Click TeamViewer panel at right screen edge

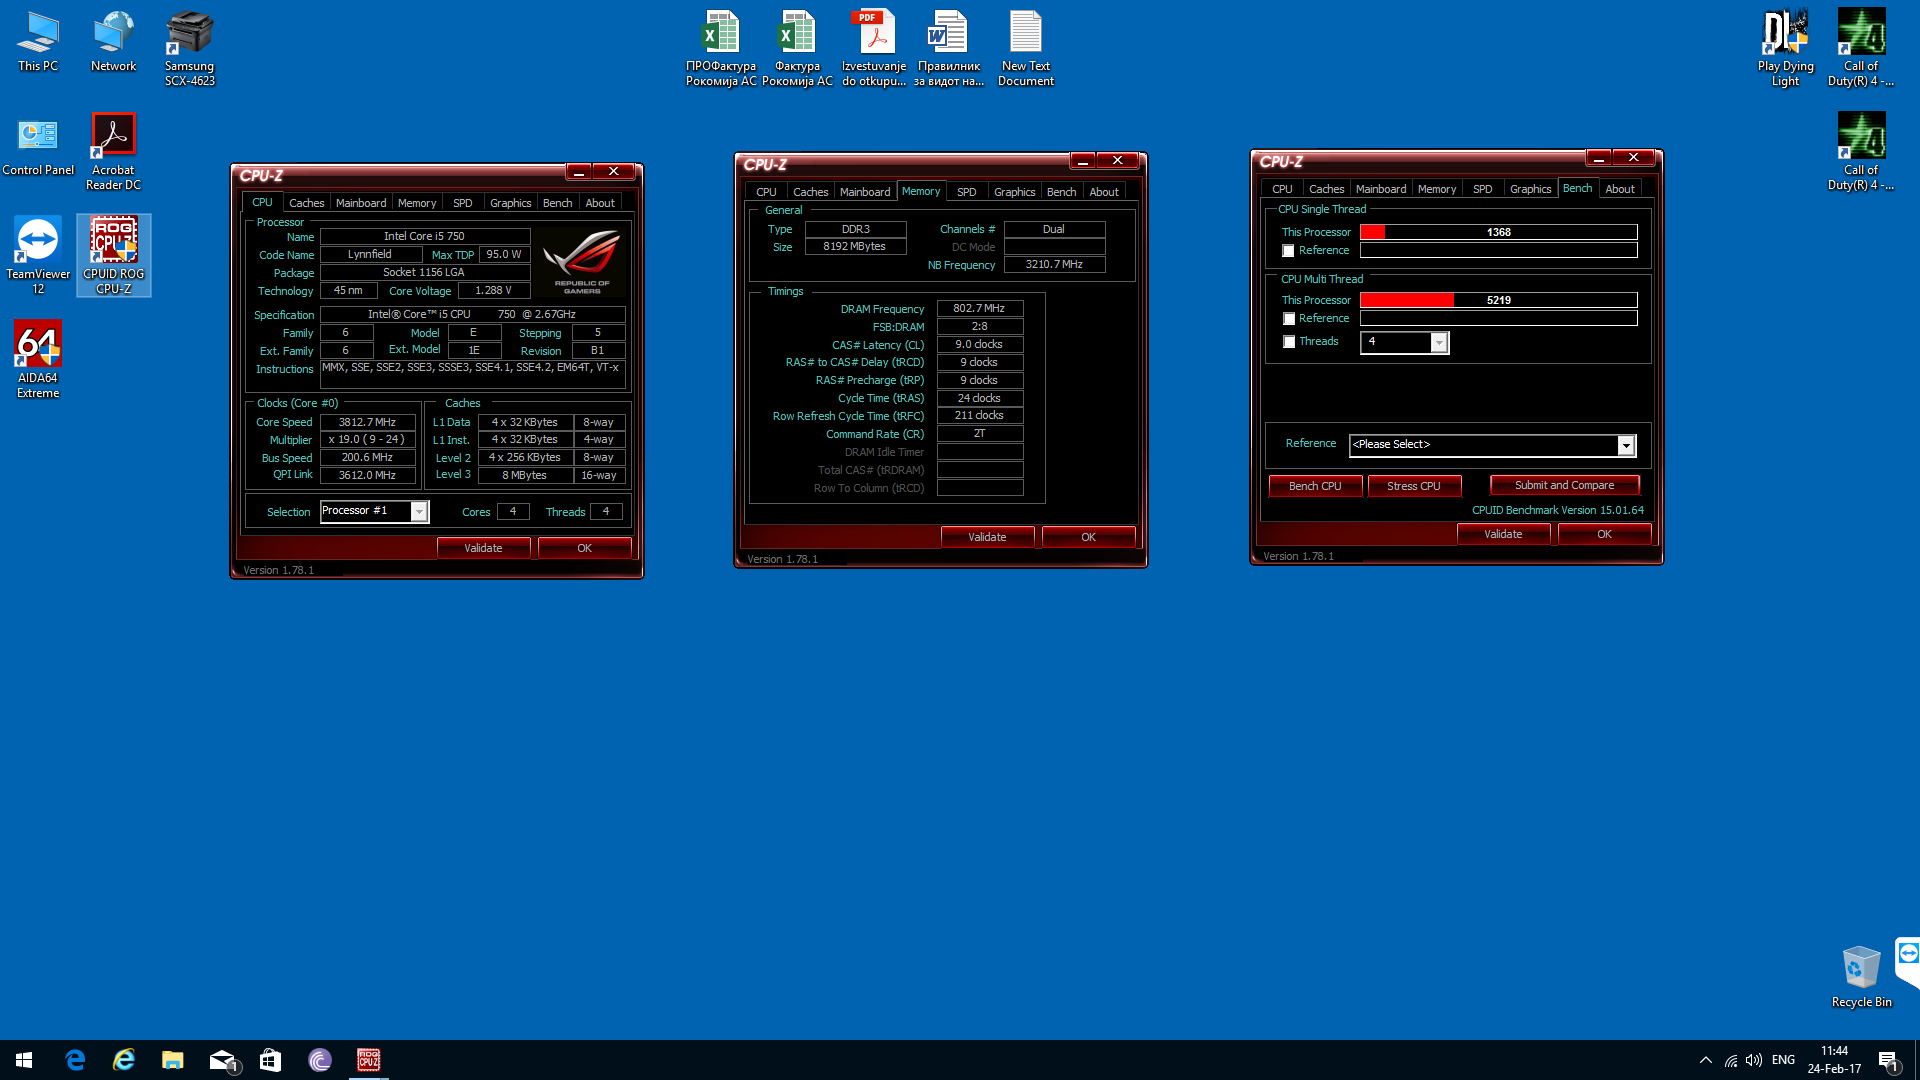(1908, 961)
